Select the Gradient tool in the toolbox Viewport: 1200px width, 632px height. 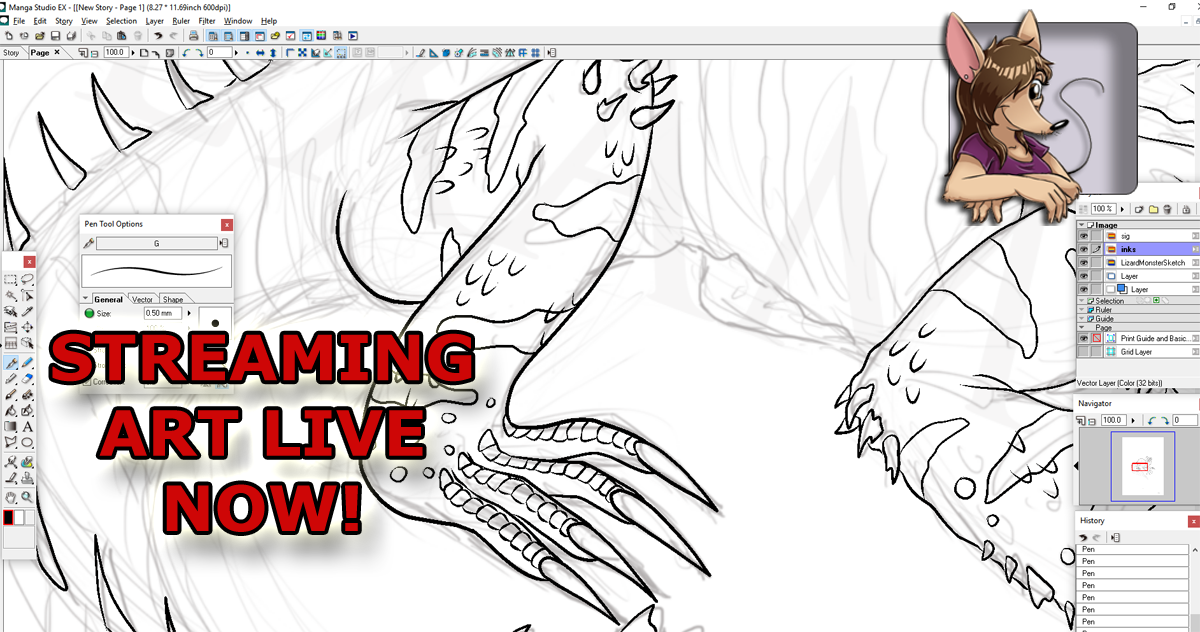pyautogui.click(x=10, y=427)
